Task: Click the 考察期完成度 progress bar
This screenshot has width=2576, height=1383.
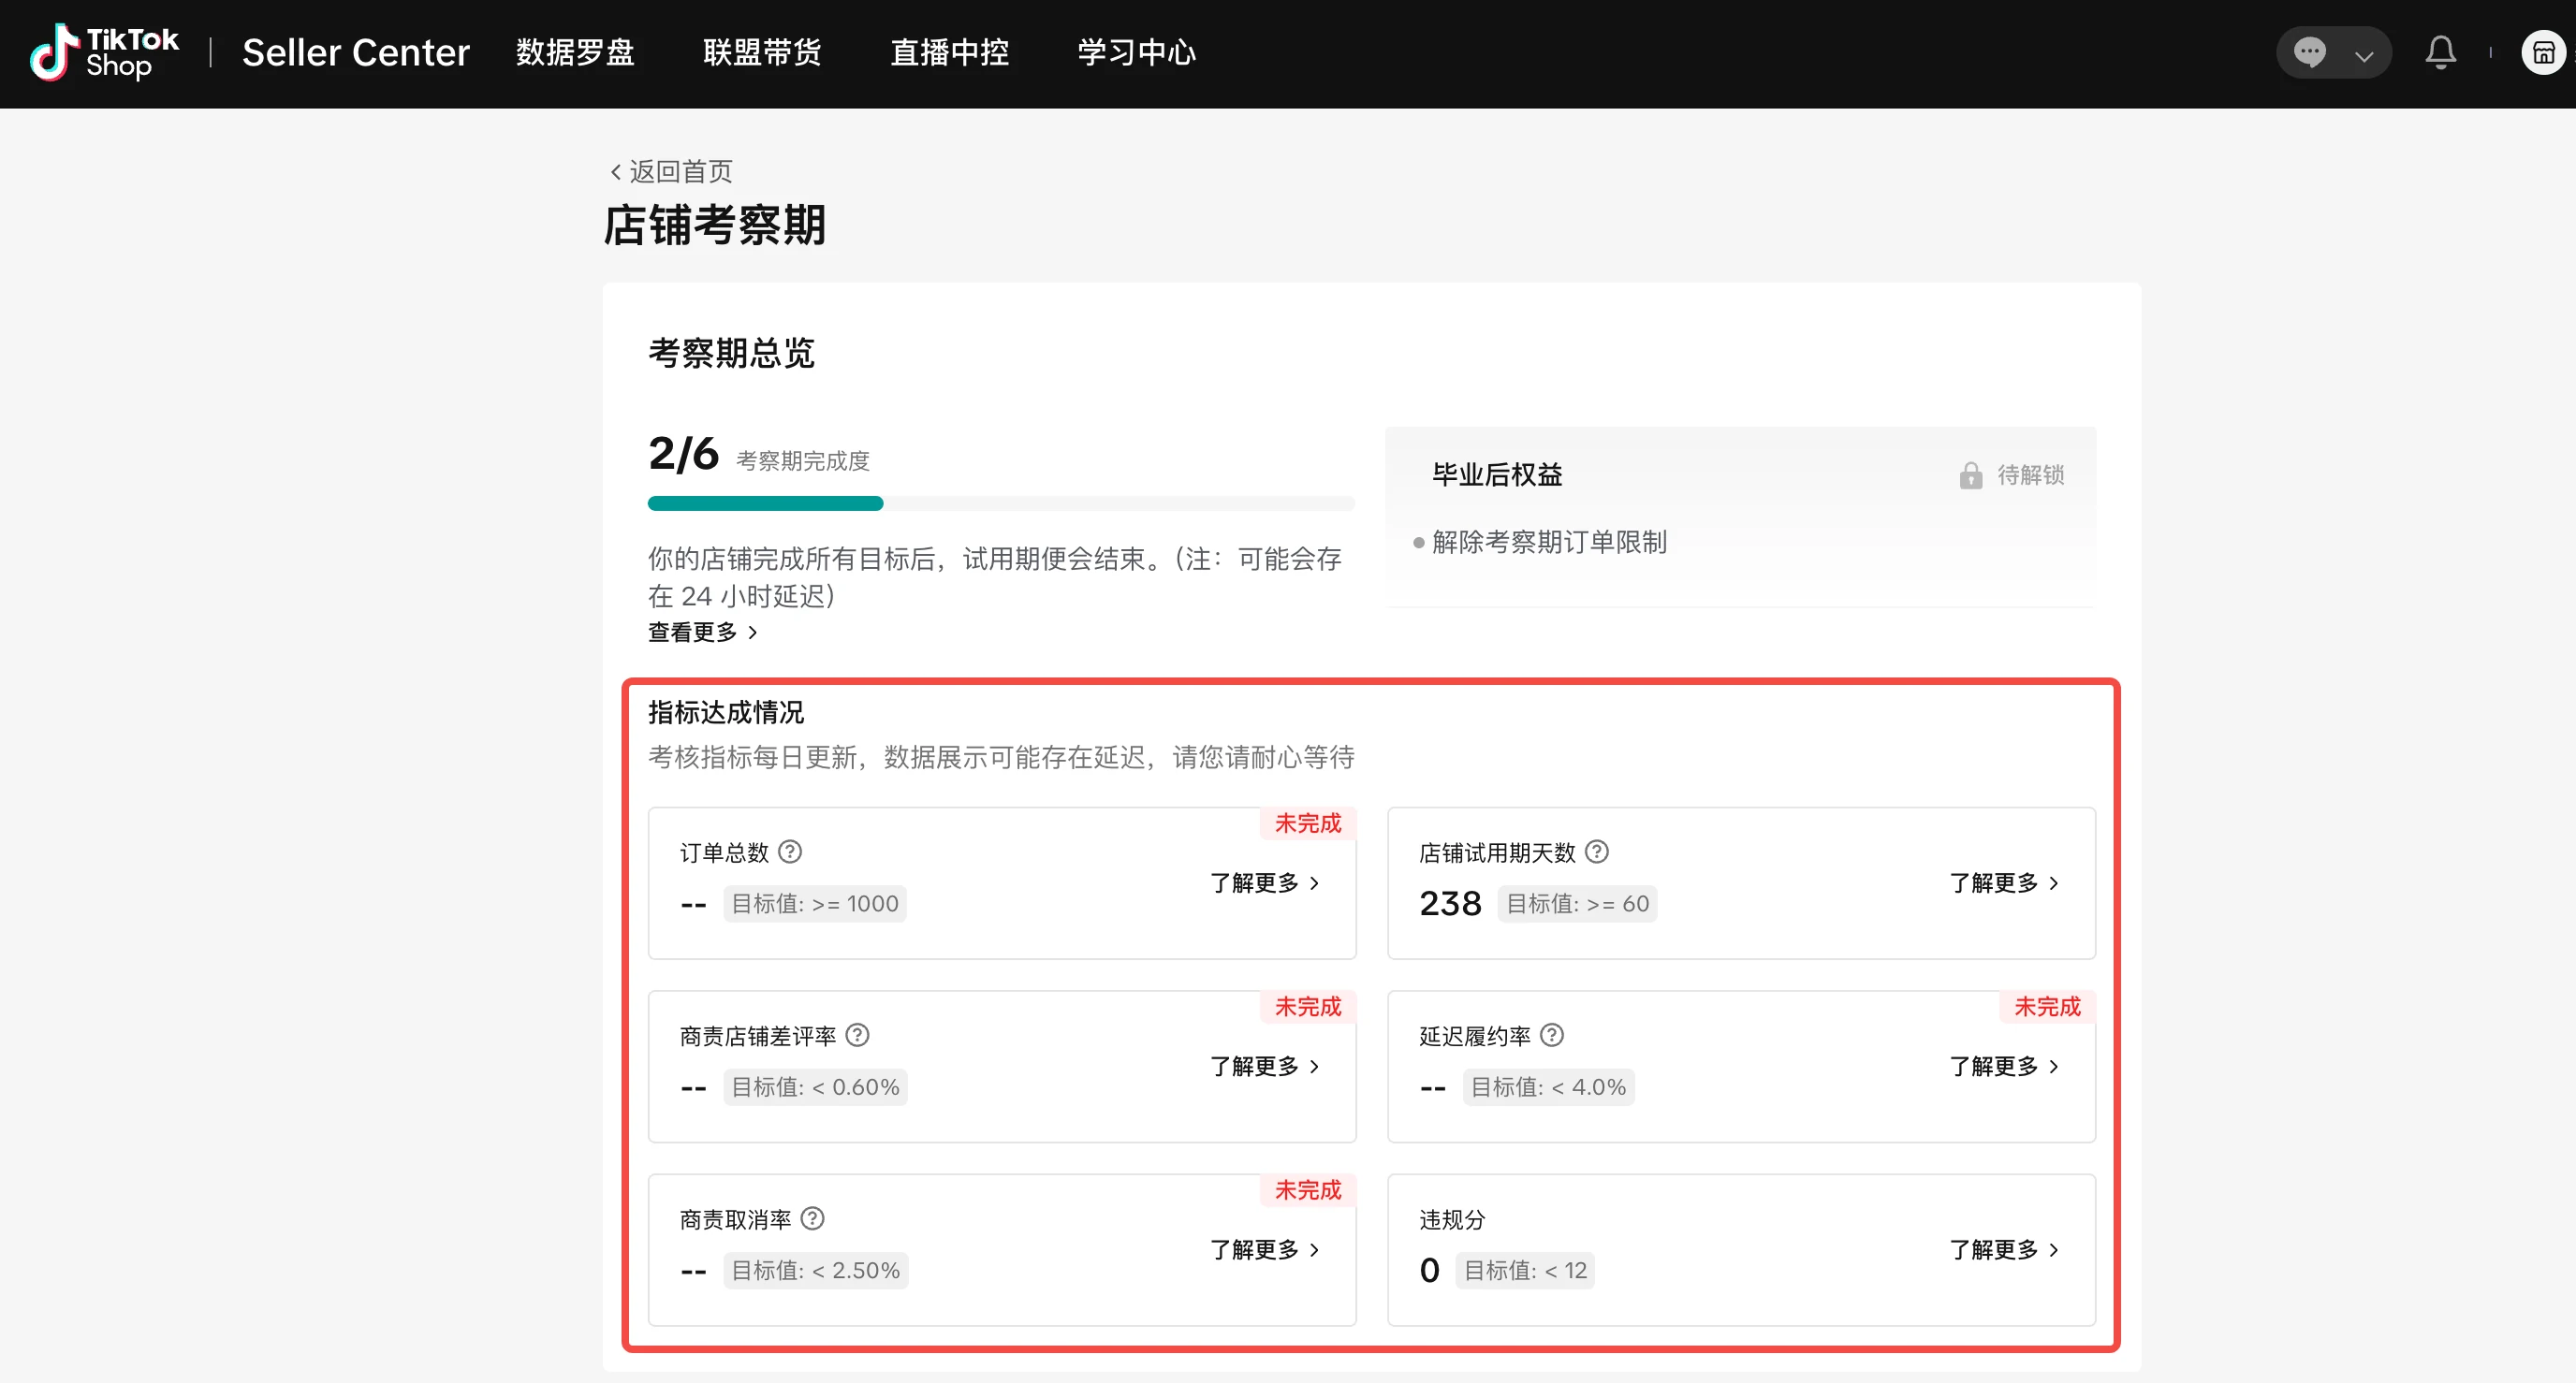Action: coord(1000,503)
